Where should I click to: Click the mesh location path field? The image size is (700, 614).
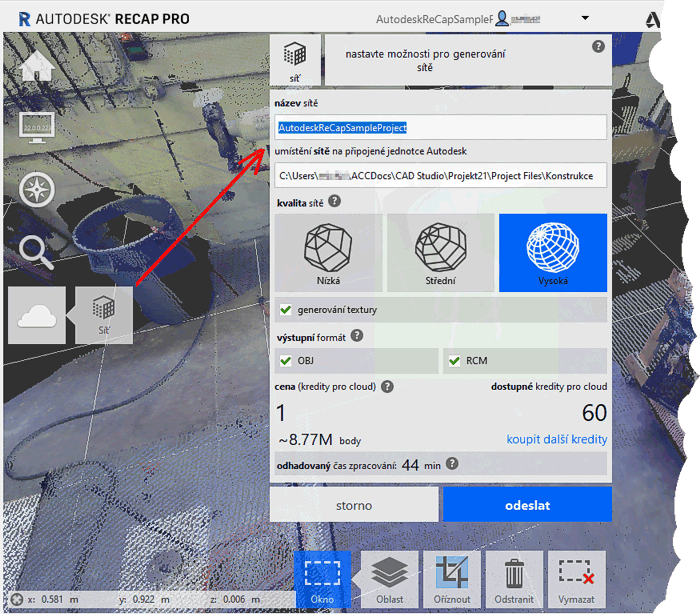441,175
